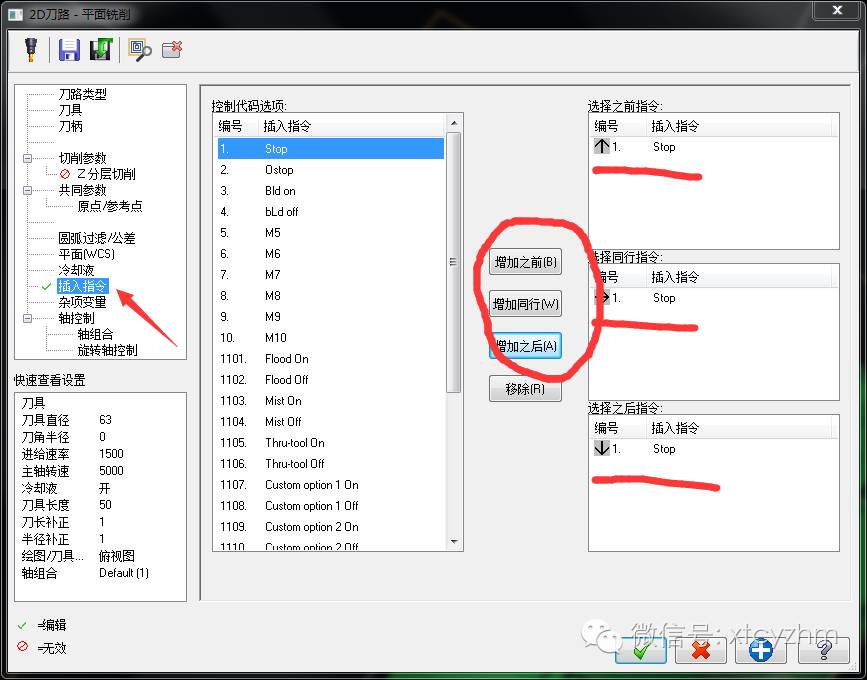
Task: Click 插入指令 column header in control code list
Action: (x=351, y=126)
